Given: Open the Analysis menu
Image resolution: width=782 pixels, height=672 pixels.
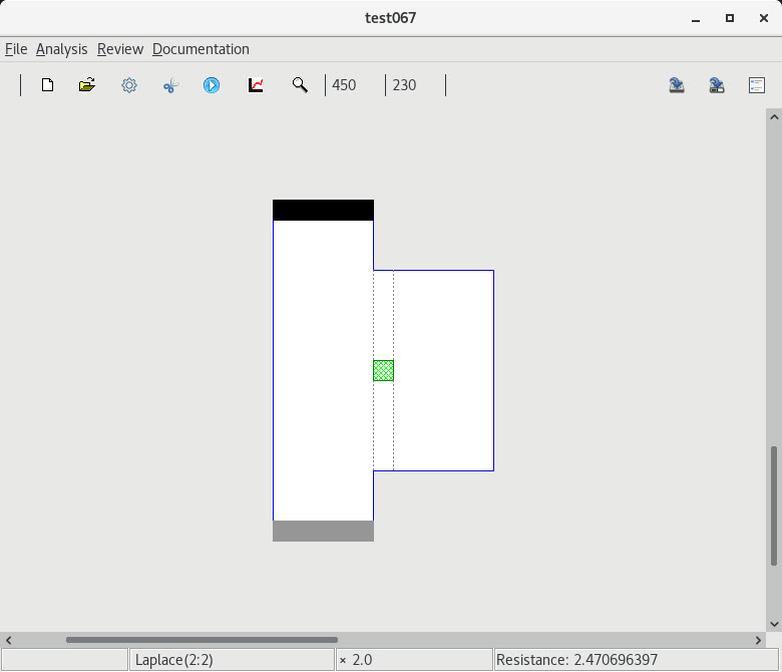Looking at the screenshot, I should click(x=61, y=49).
